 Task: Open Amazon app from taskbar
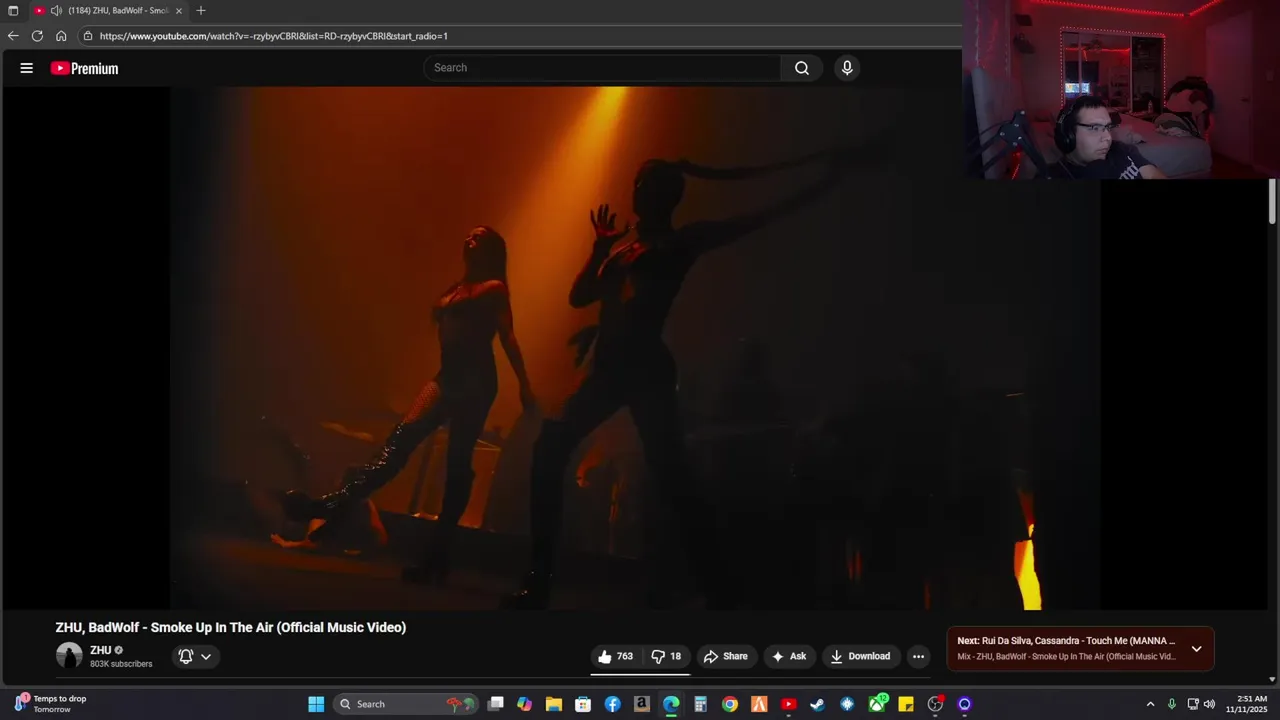[x=642, y=704]
